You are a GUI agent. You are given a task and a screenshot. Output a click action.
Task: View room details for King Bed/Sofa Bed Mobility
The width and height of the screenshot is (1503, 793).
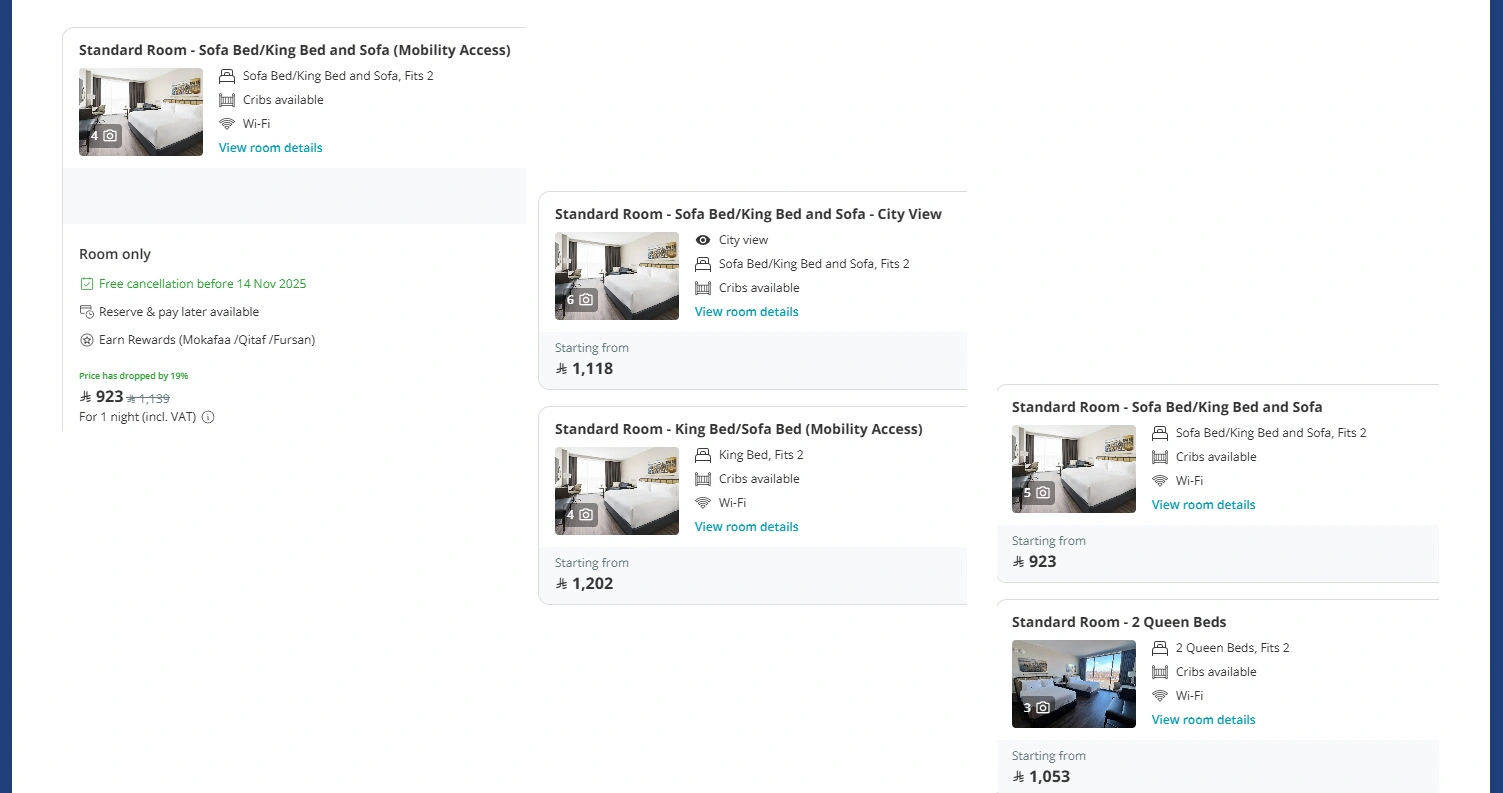[746, 527]
